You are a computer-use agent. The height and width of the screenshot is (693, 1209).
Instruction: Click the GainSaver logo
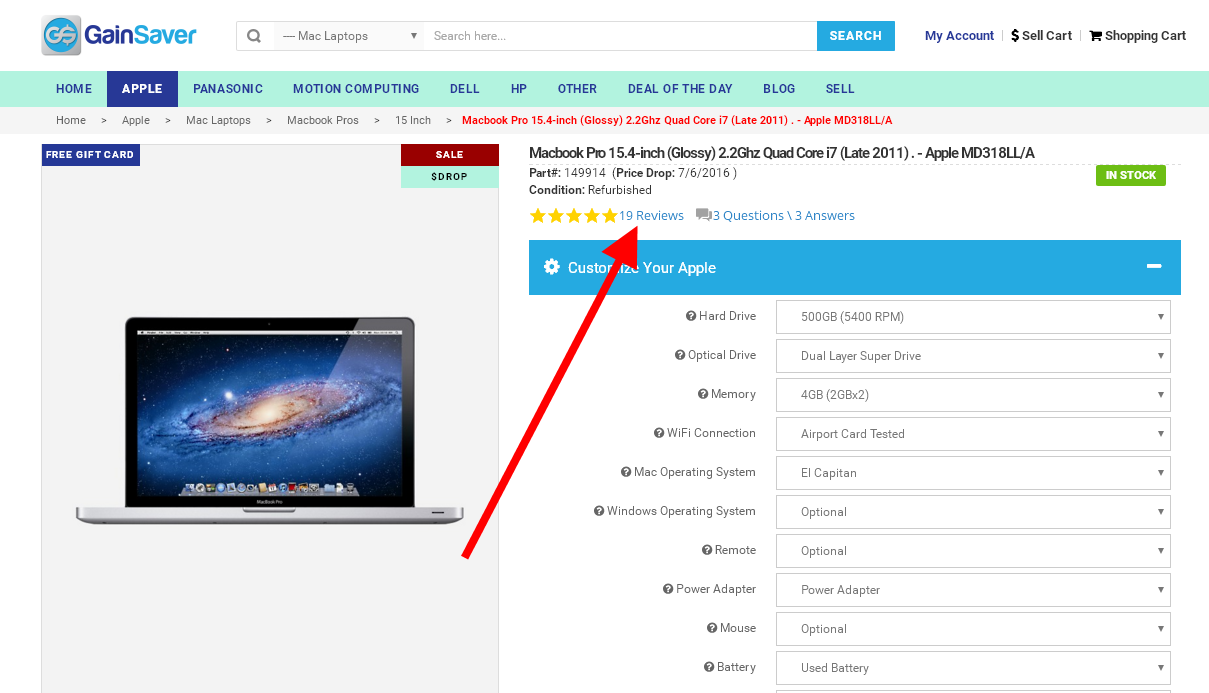coord(120,36)
